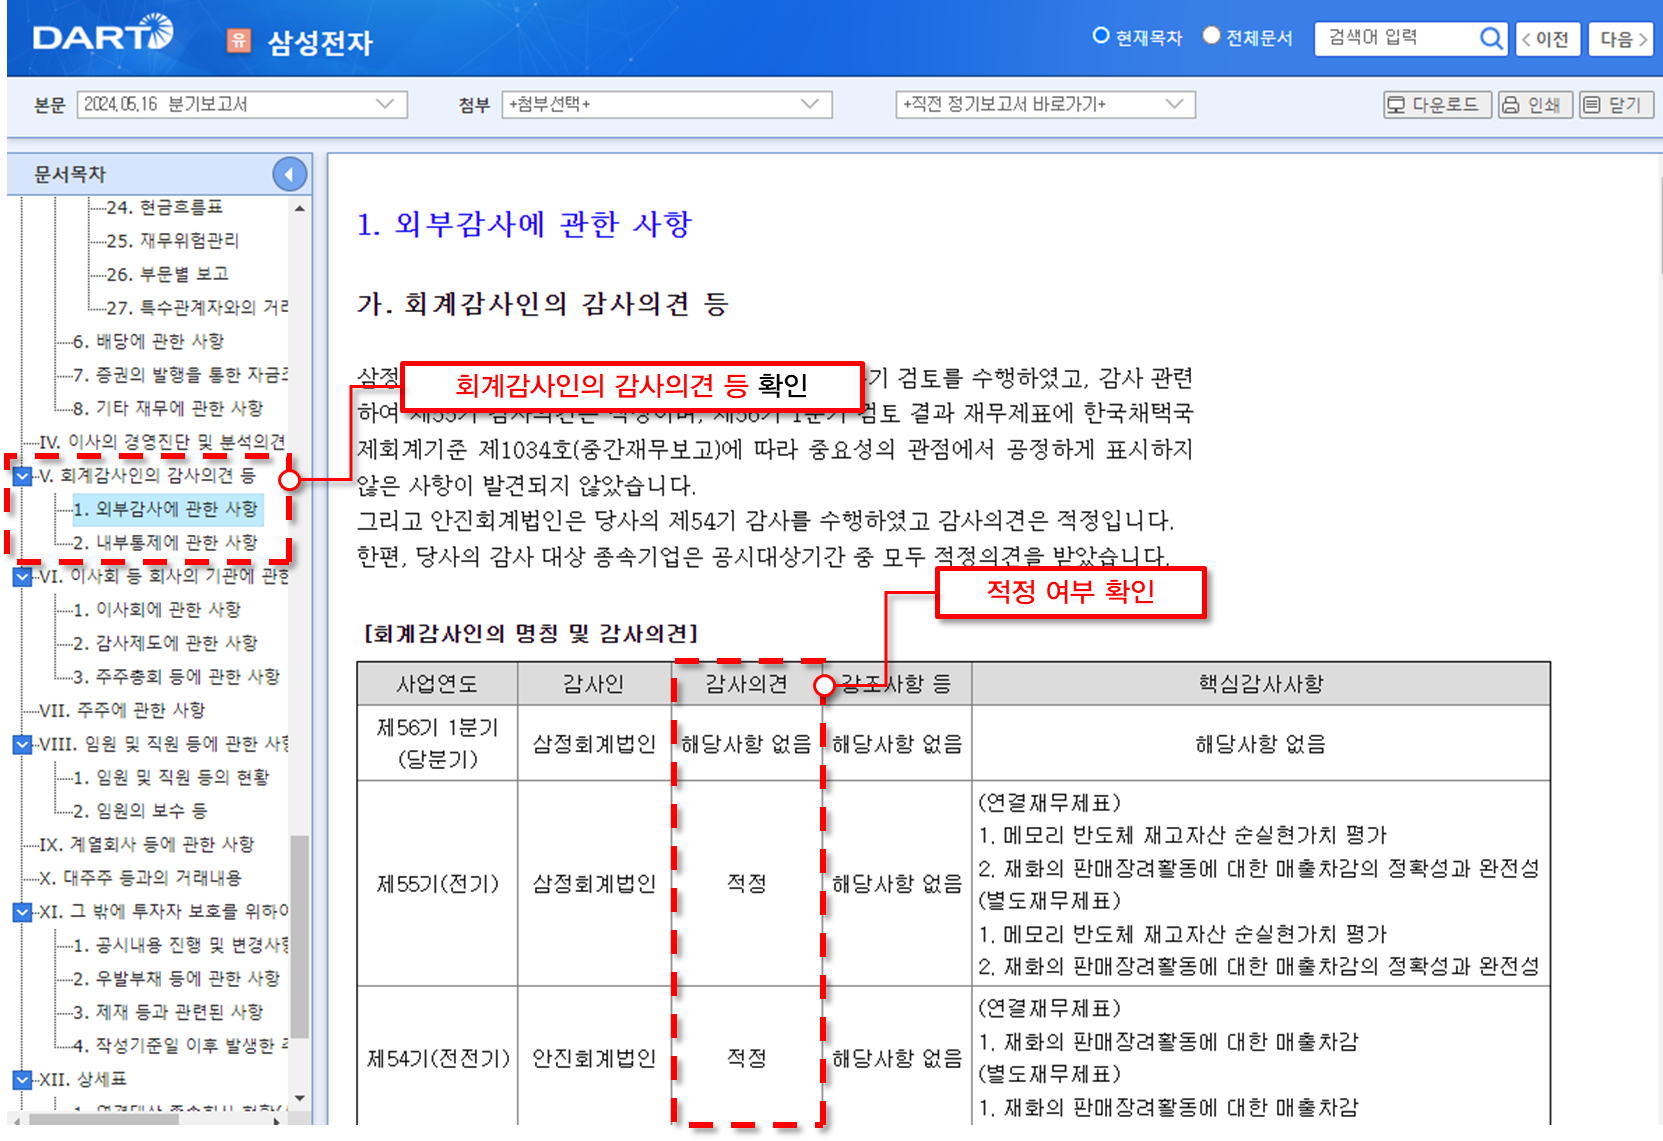This screenshot has width=1663, height=1141.
Task: Open the 첨부선택 dropdown
Action: point(667,104)
